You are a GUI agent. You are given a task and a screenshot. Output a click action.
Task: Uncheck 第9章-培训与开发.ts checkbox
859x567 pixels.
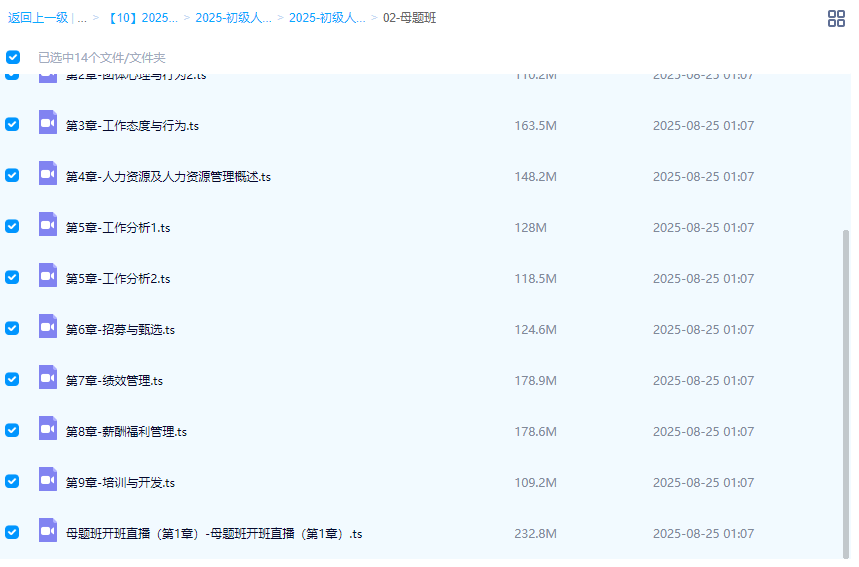[12, 481]
